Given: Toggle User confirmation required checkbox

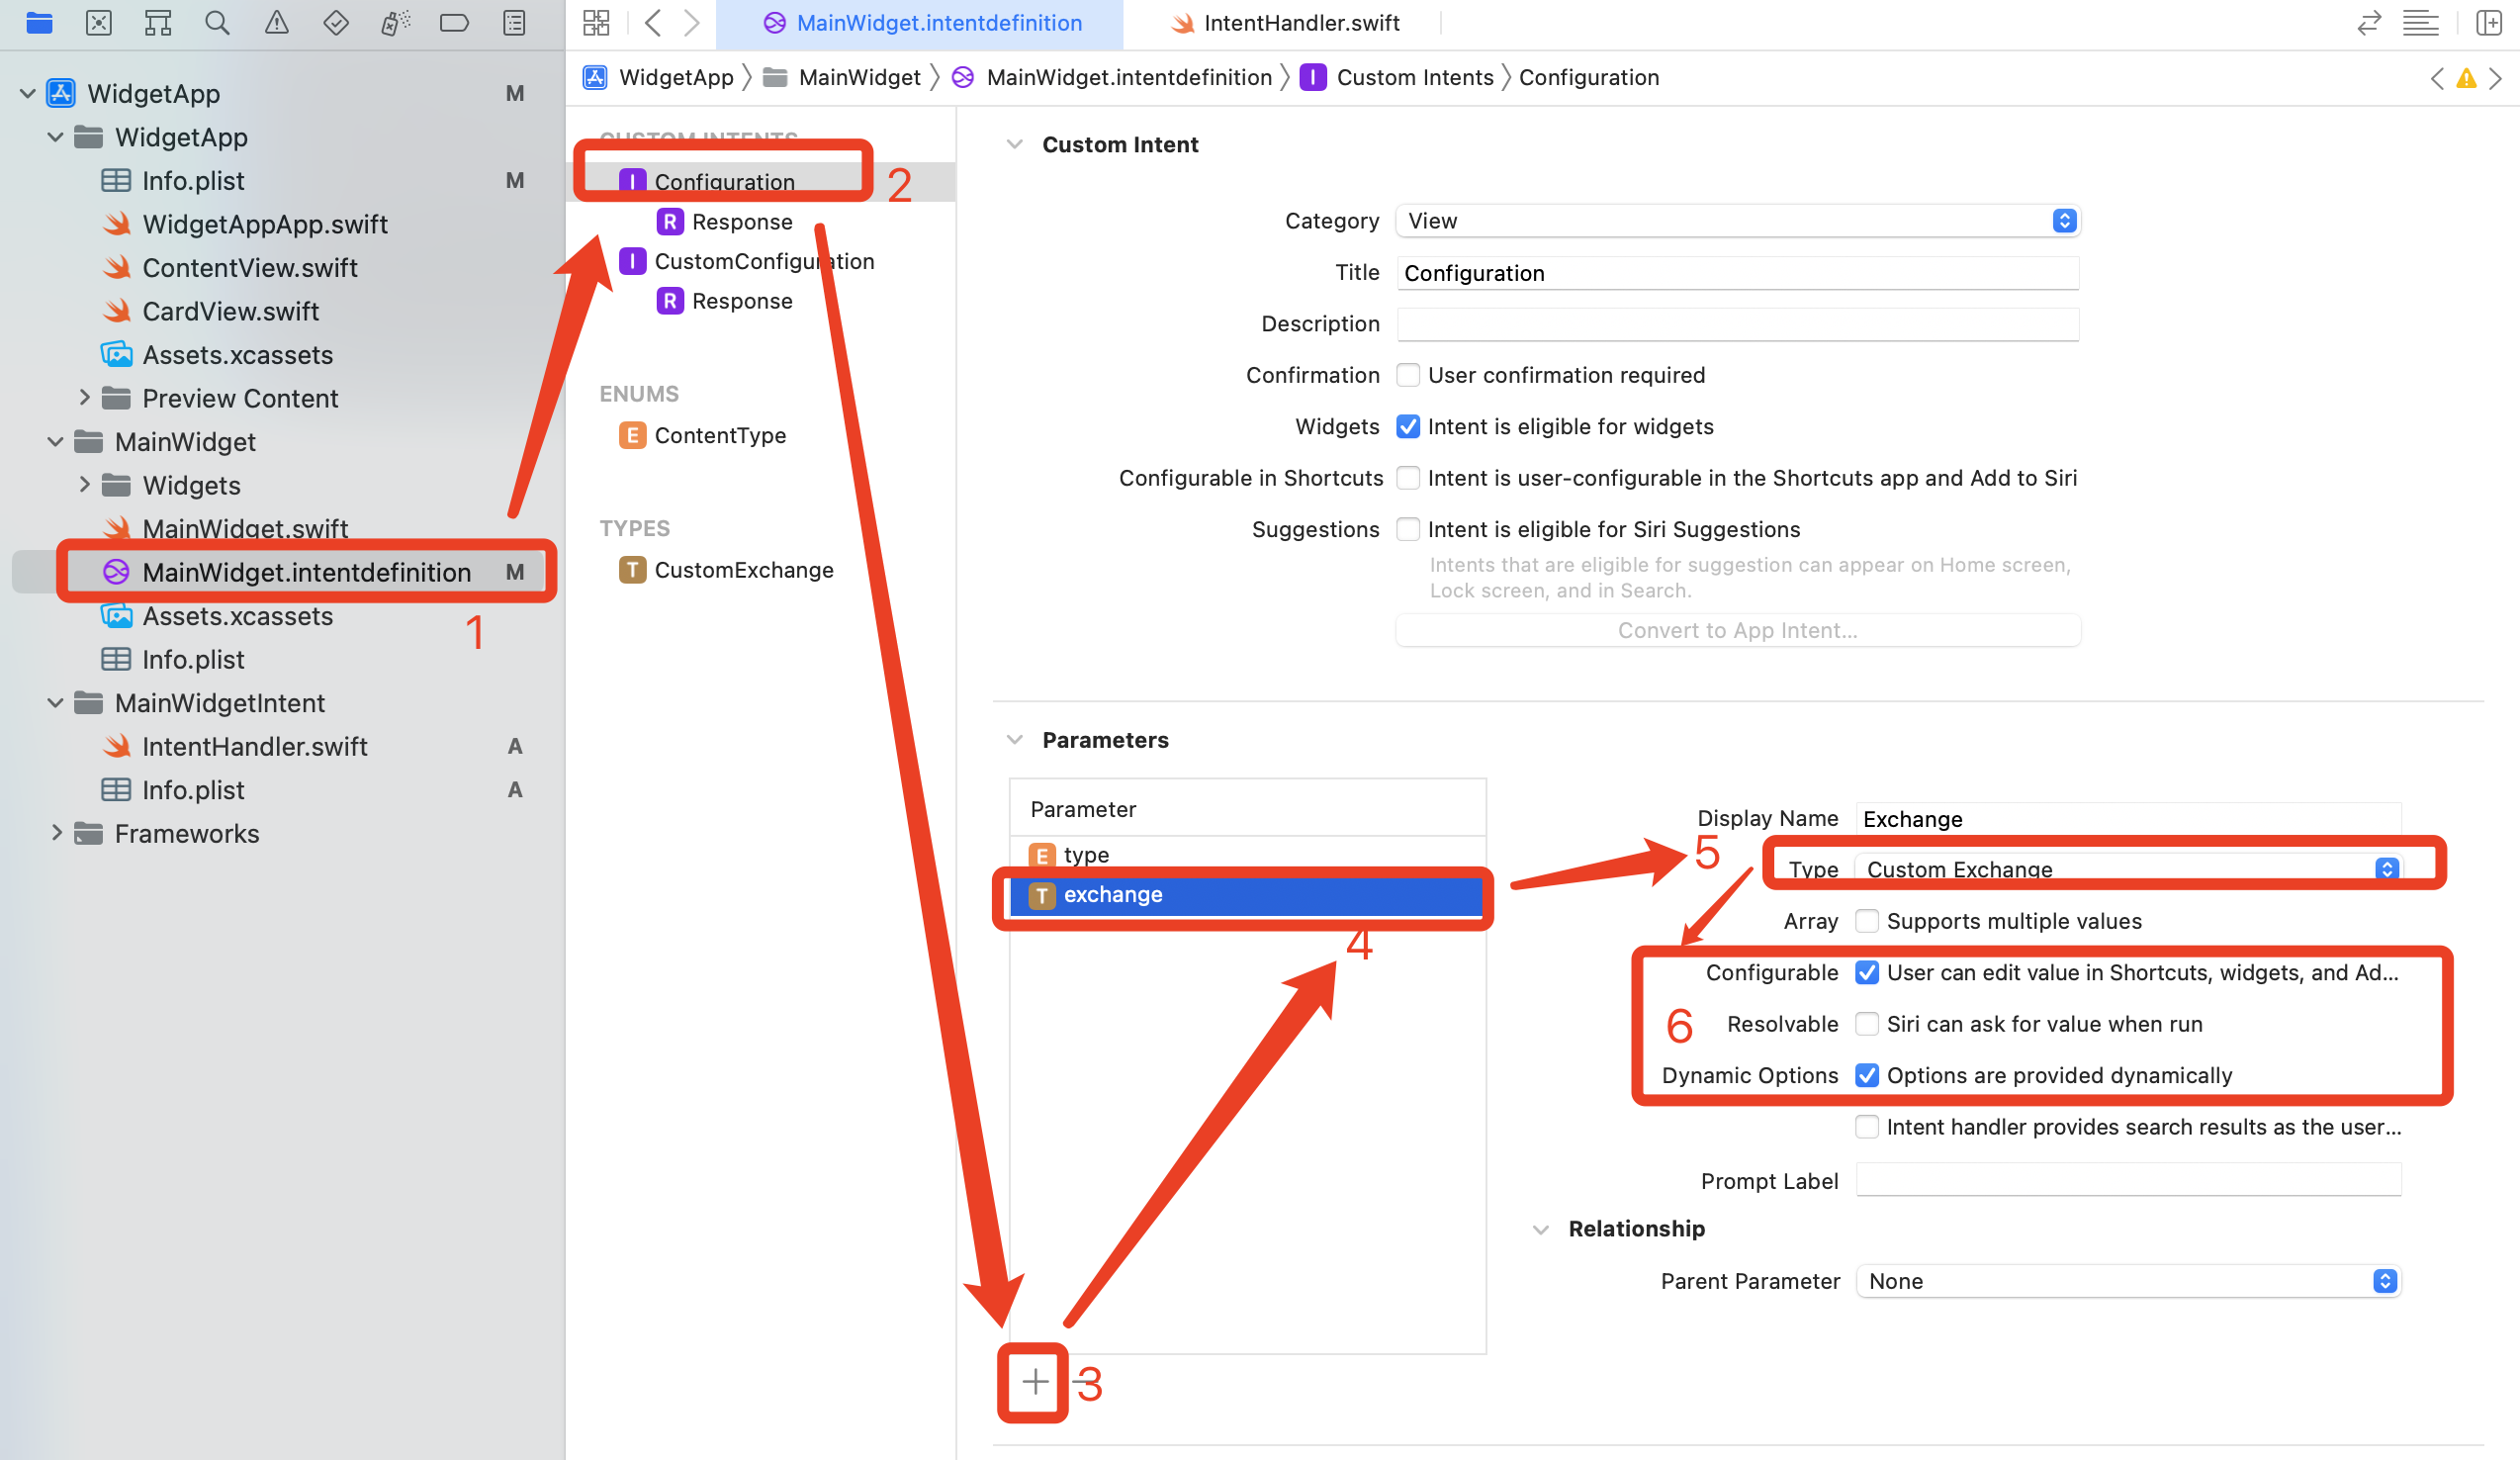Looking at the screenshot, I should pos(1408,375).
